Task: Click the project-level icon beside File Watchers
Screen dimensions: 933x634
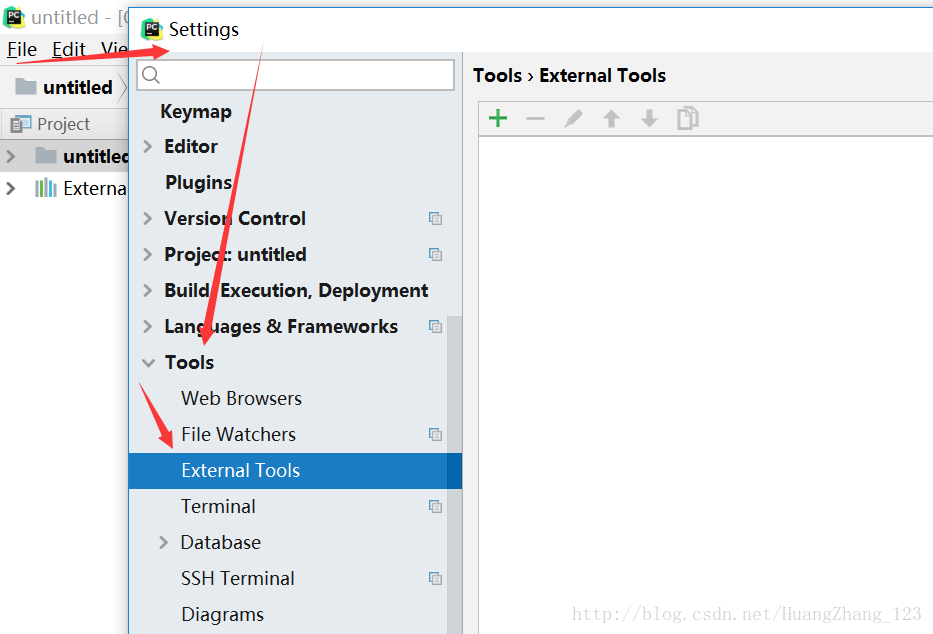Action: [x=435, y=435]
